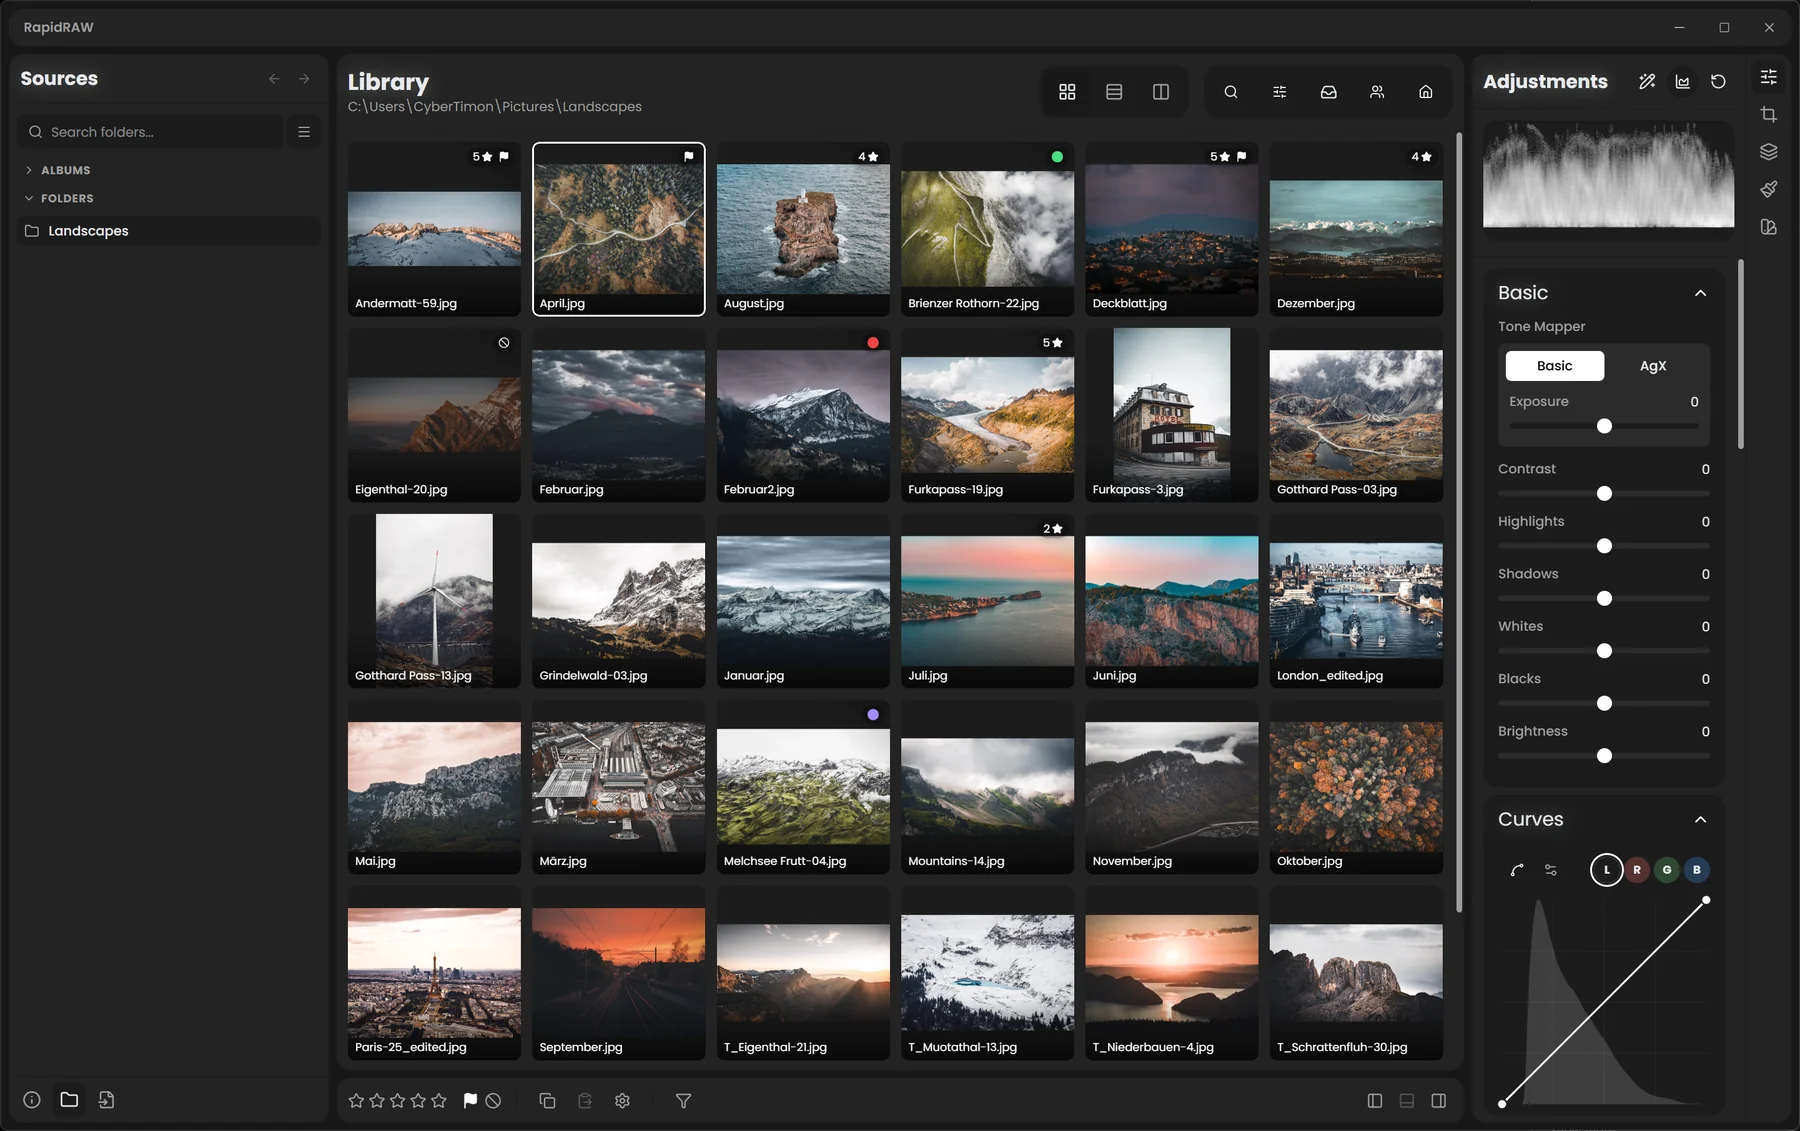Select the AgX tone mapper tab

[1653, 366]
